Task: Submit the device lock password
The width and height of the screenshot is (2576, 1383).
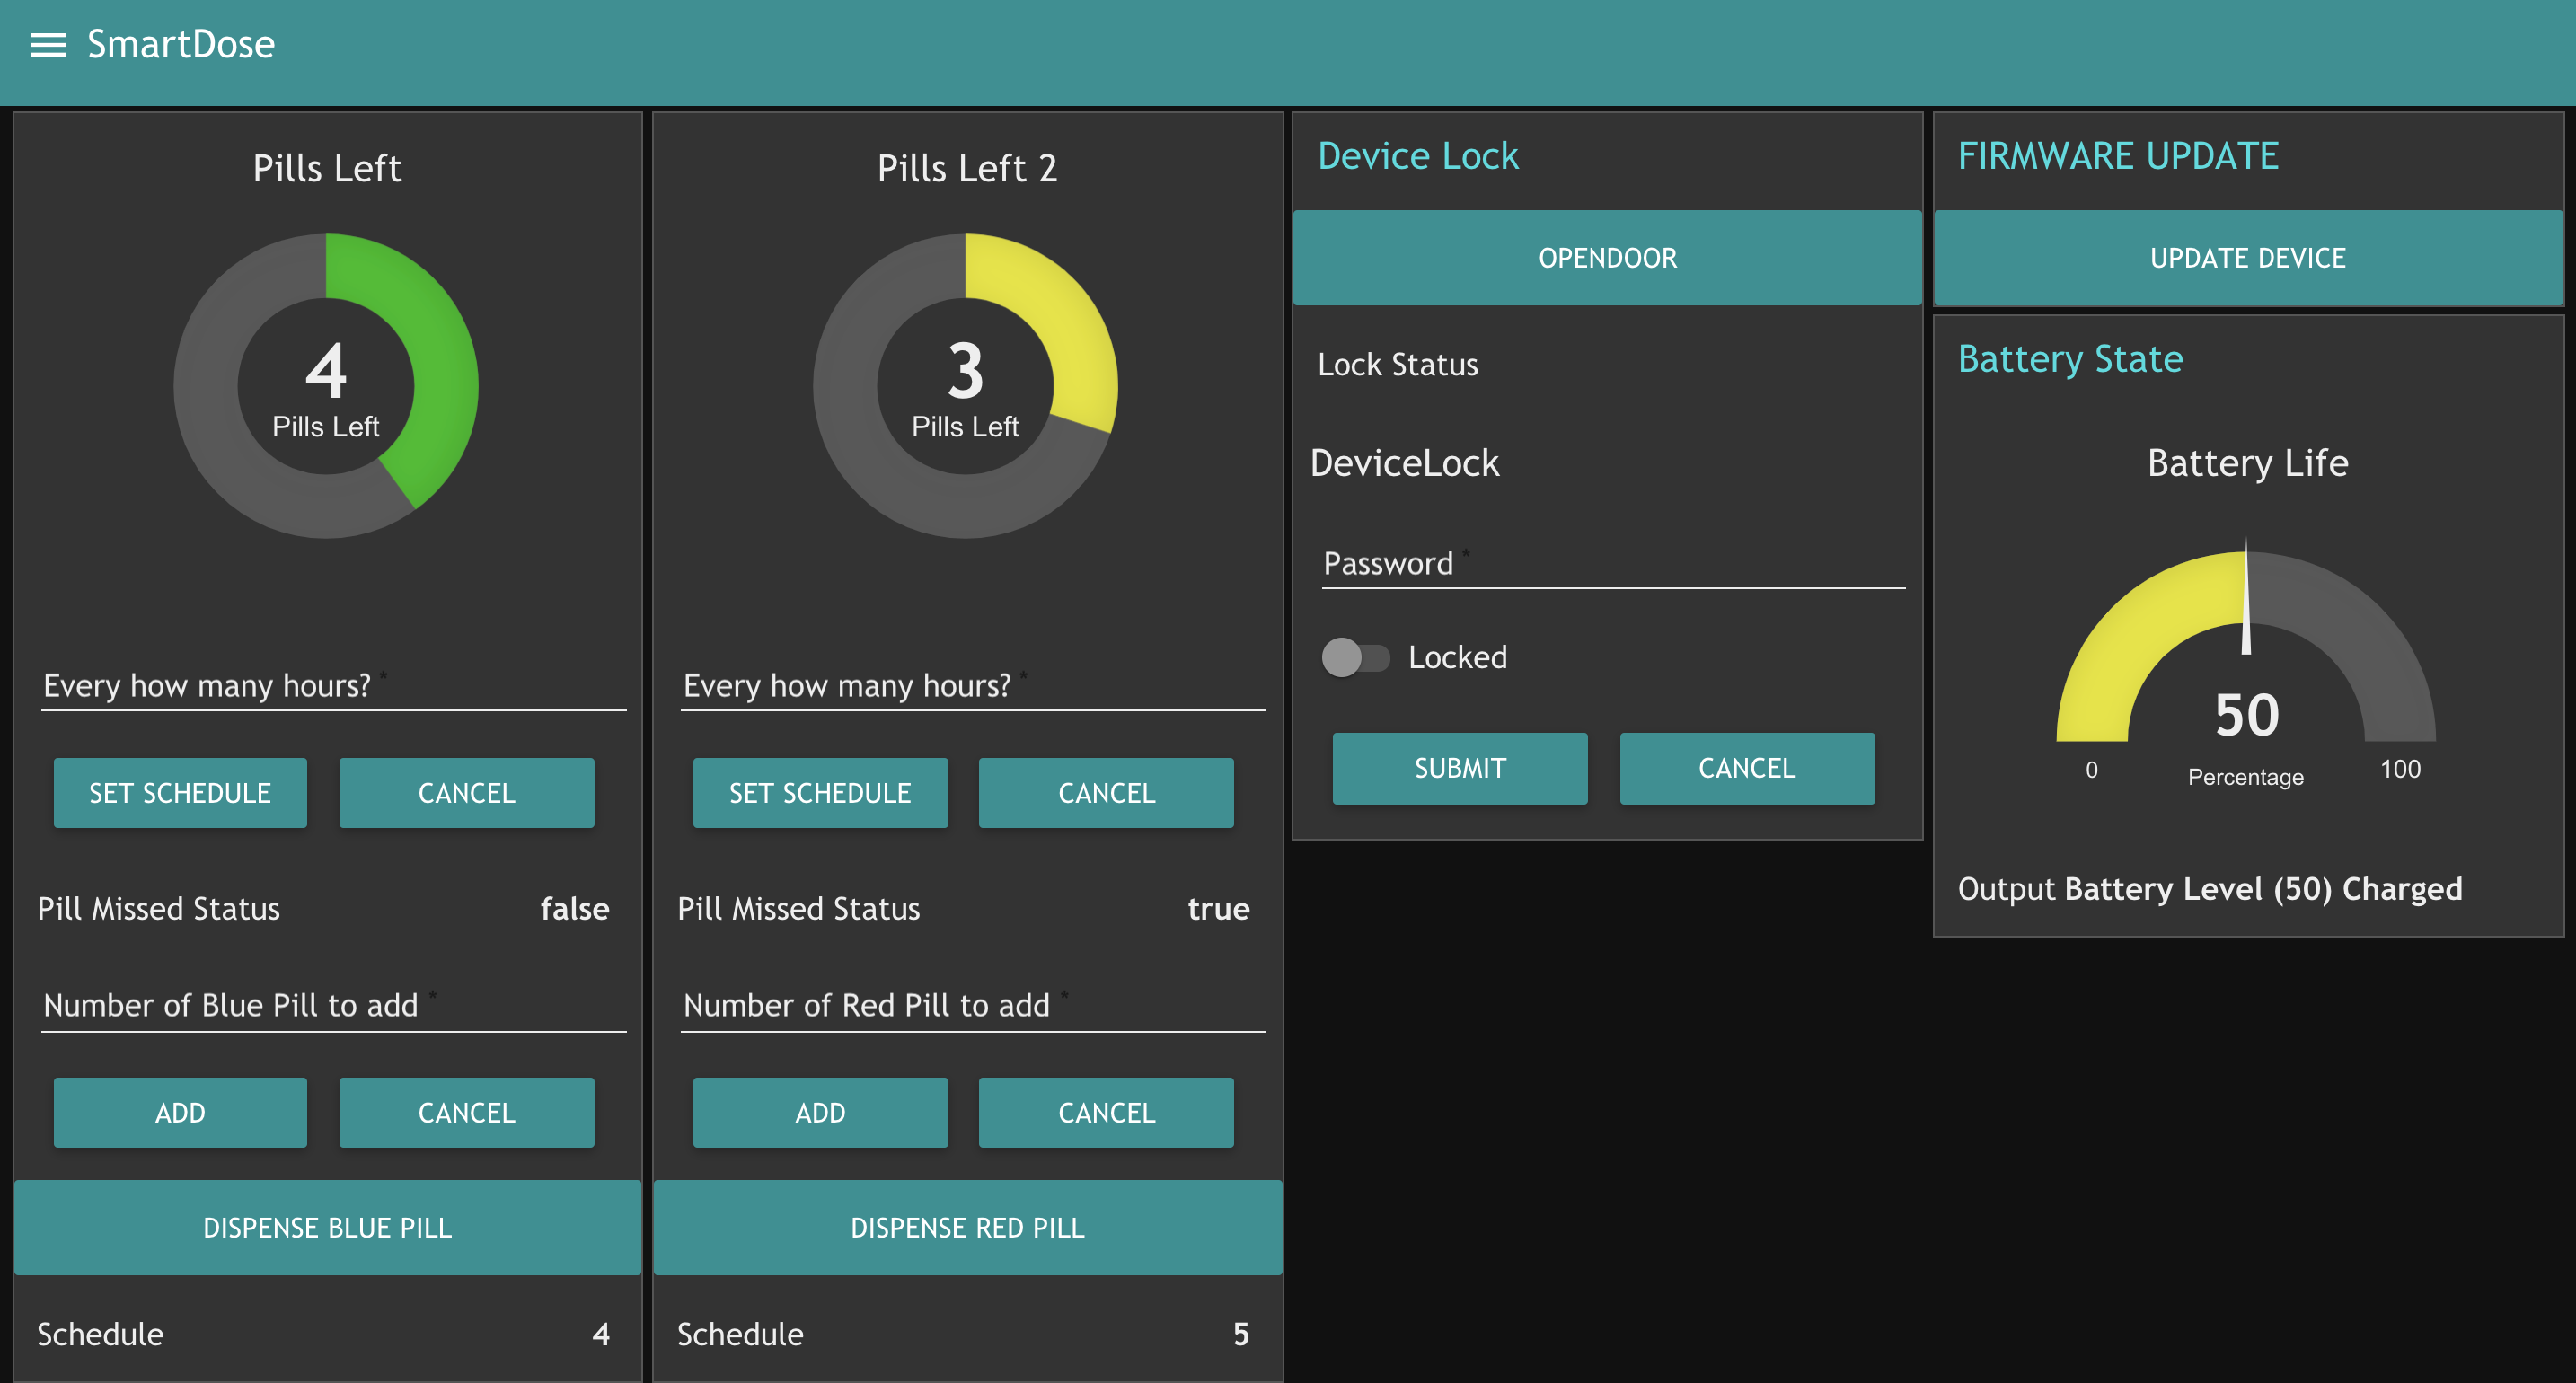Action: [x=1459, y=768]
